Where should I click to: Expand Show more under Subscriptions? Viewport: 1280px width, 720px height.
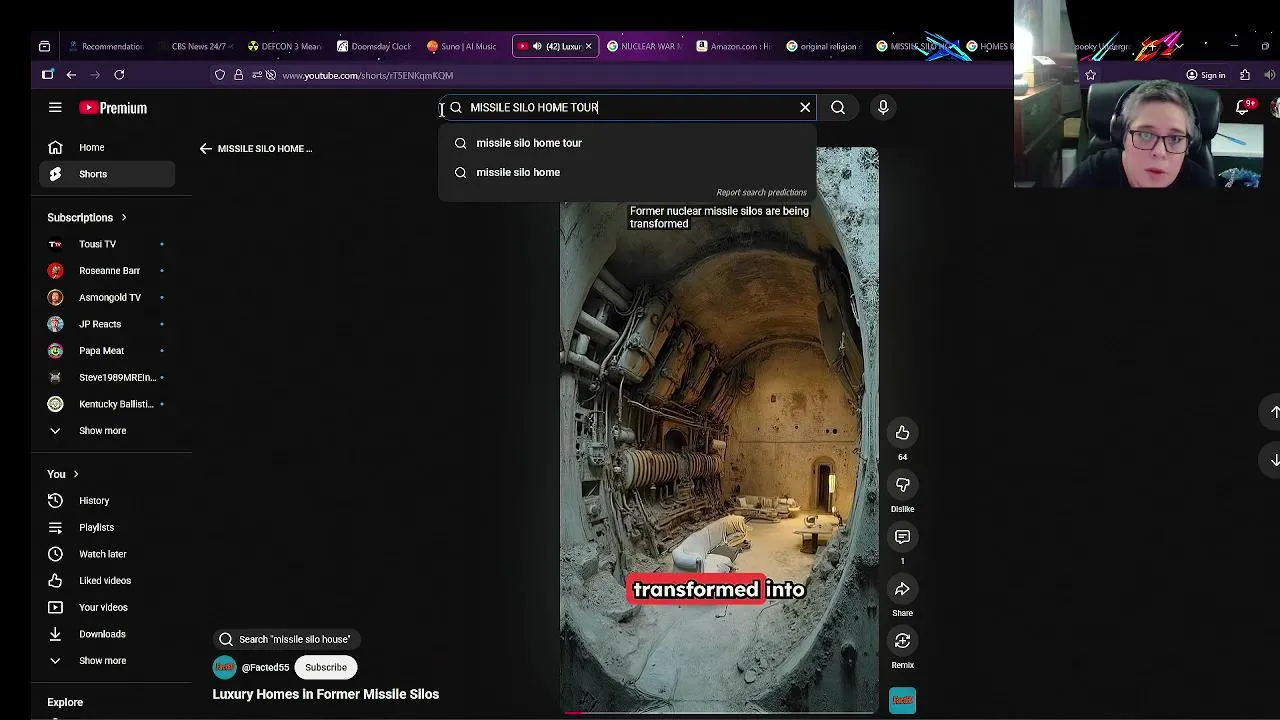point(108,431)
